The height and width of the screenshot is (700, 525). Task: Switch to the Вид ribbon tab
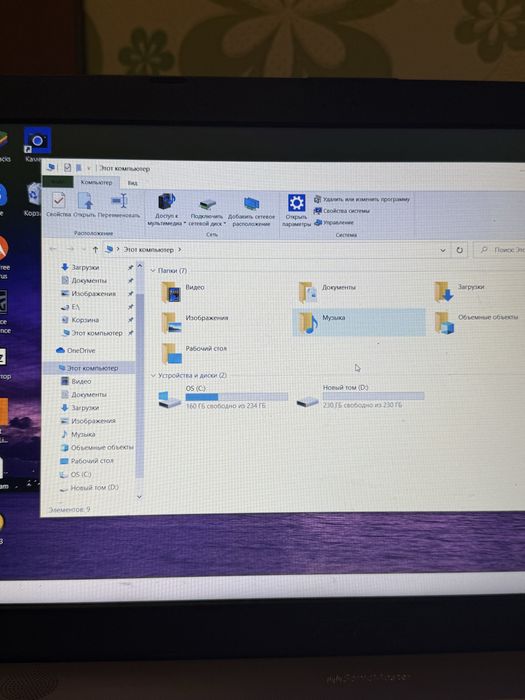coord(133,183)
